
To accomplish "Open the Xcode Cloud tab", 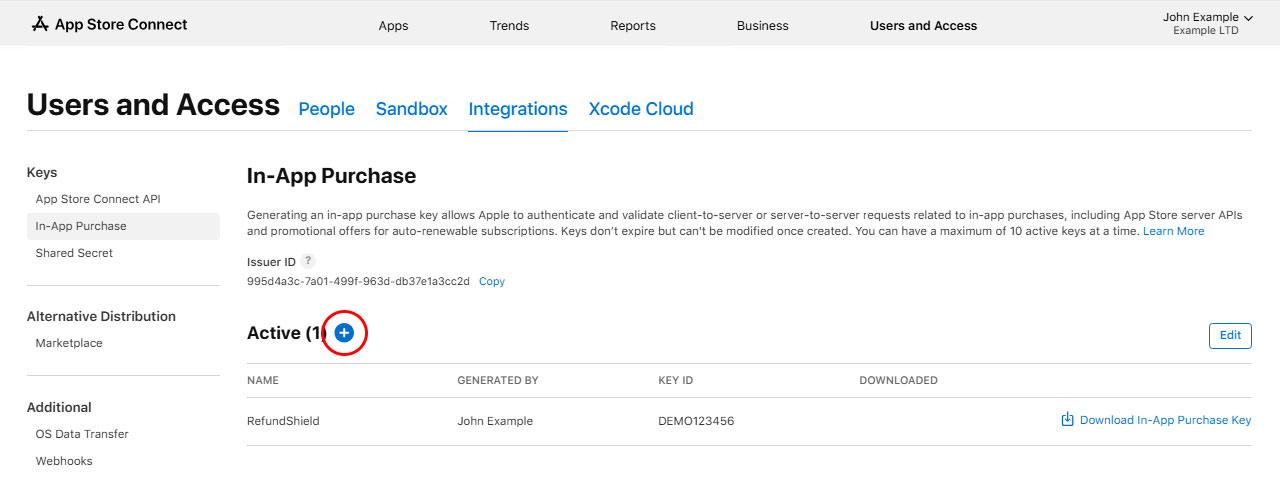I will tap(641, 109).
